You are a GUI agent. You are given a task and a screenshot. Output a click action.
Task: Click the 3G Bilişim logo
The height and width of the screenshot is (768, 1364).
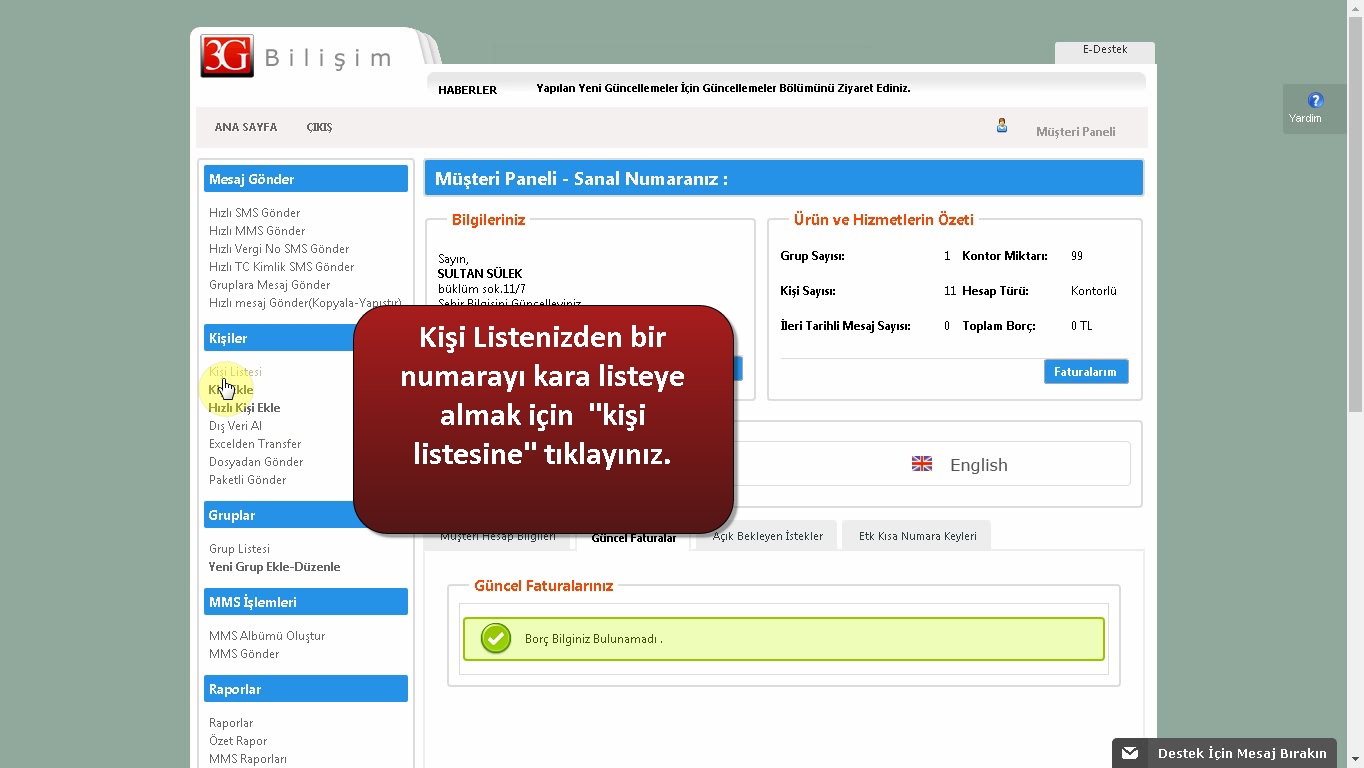[295, 57]
